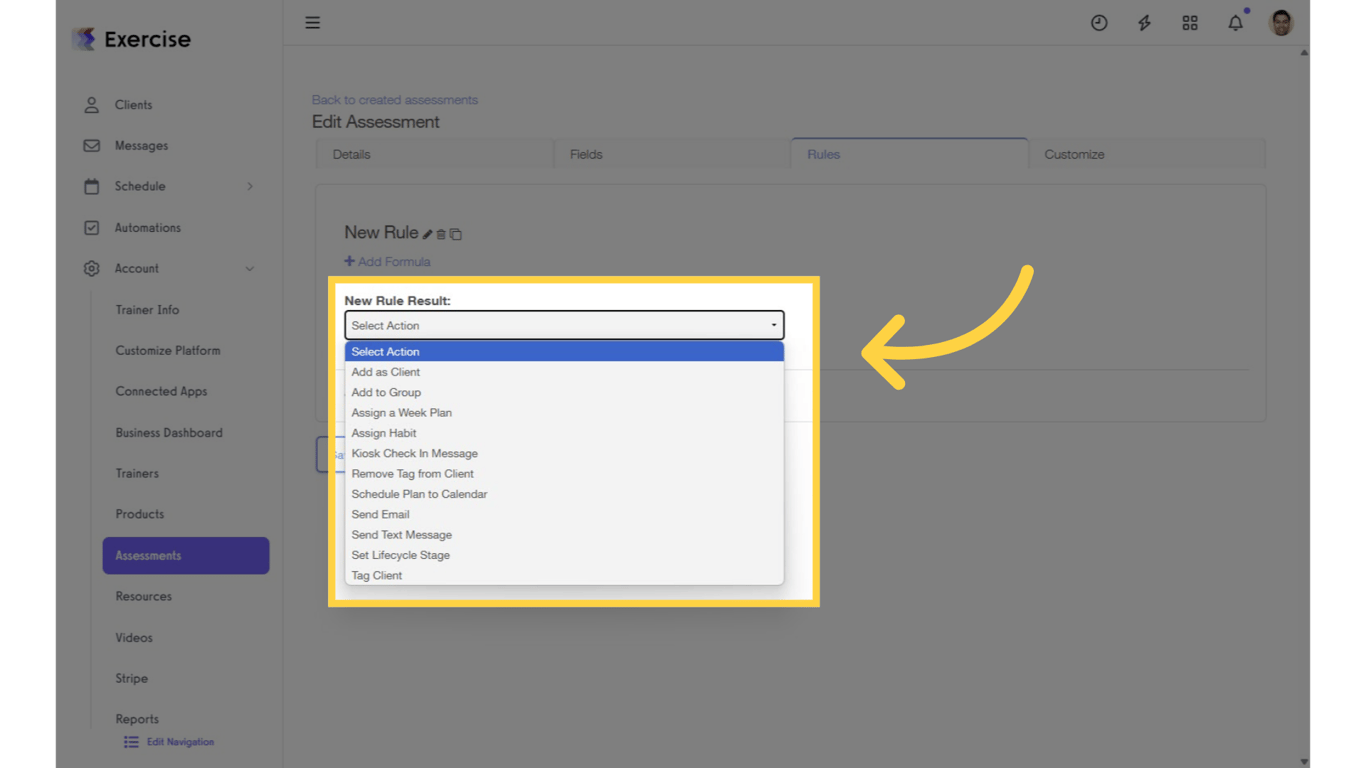Duplicate the New Rule with the copy icon
Image resolution: width=1366 pixels, height=768 pixels.
click(x=456, y=233)
